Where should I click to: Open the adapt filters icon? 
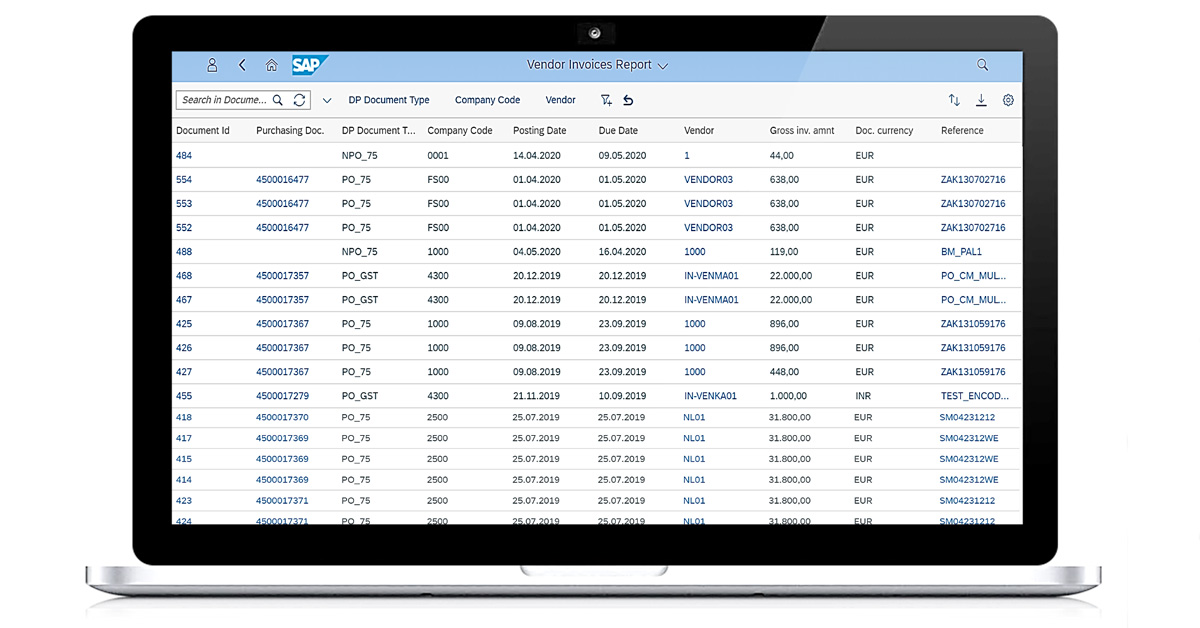(x=606, y=100)
